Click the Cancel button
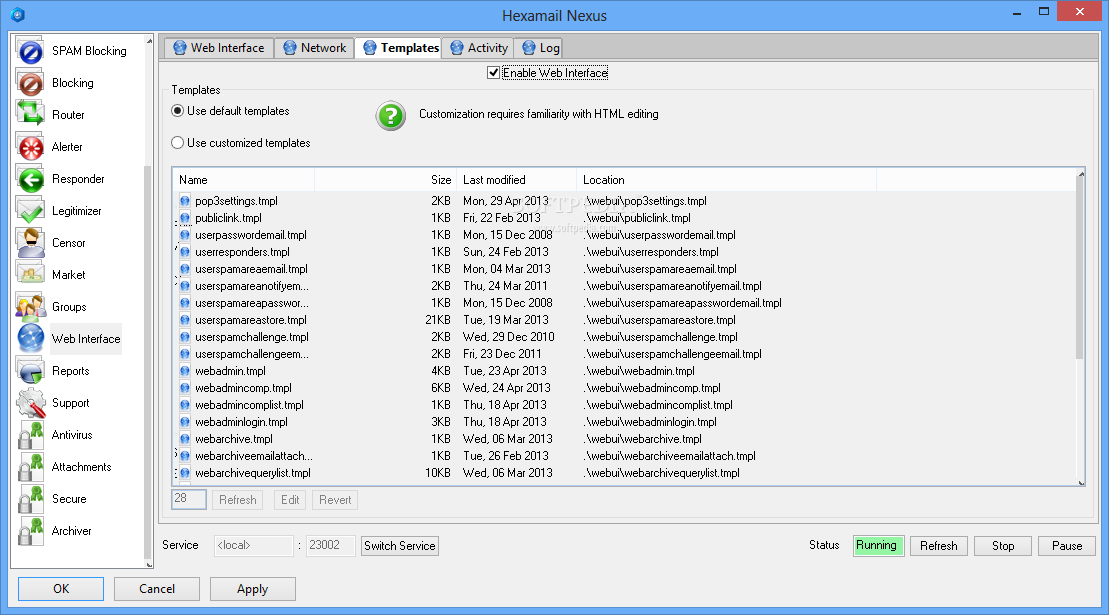 pos(157,589)
